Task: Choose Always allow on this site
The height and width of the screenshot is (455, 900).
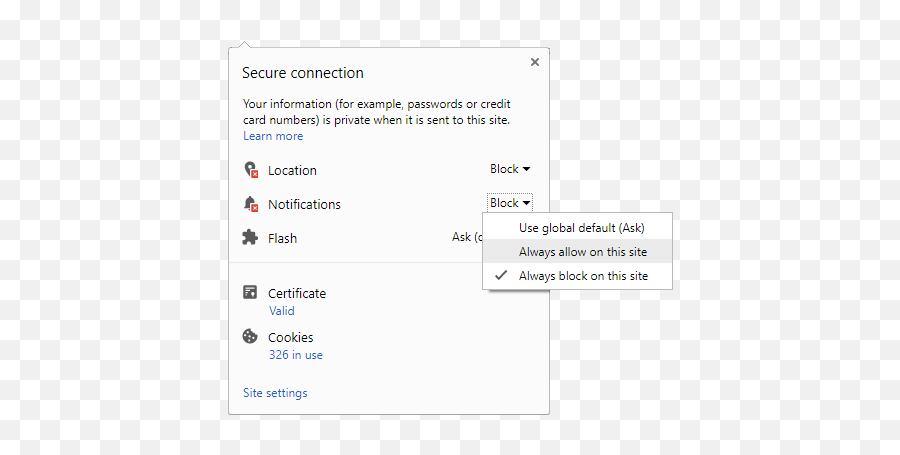Action: coord(582,252)
